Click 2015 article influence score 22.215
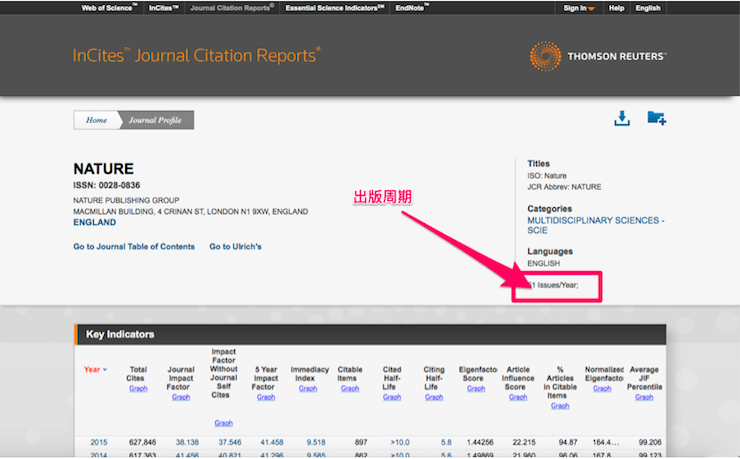Image resolution: width=740 pixels, height=459 pixels. pyautogui.click(x=524, y=442)
